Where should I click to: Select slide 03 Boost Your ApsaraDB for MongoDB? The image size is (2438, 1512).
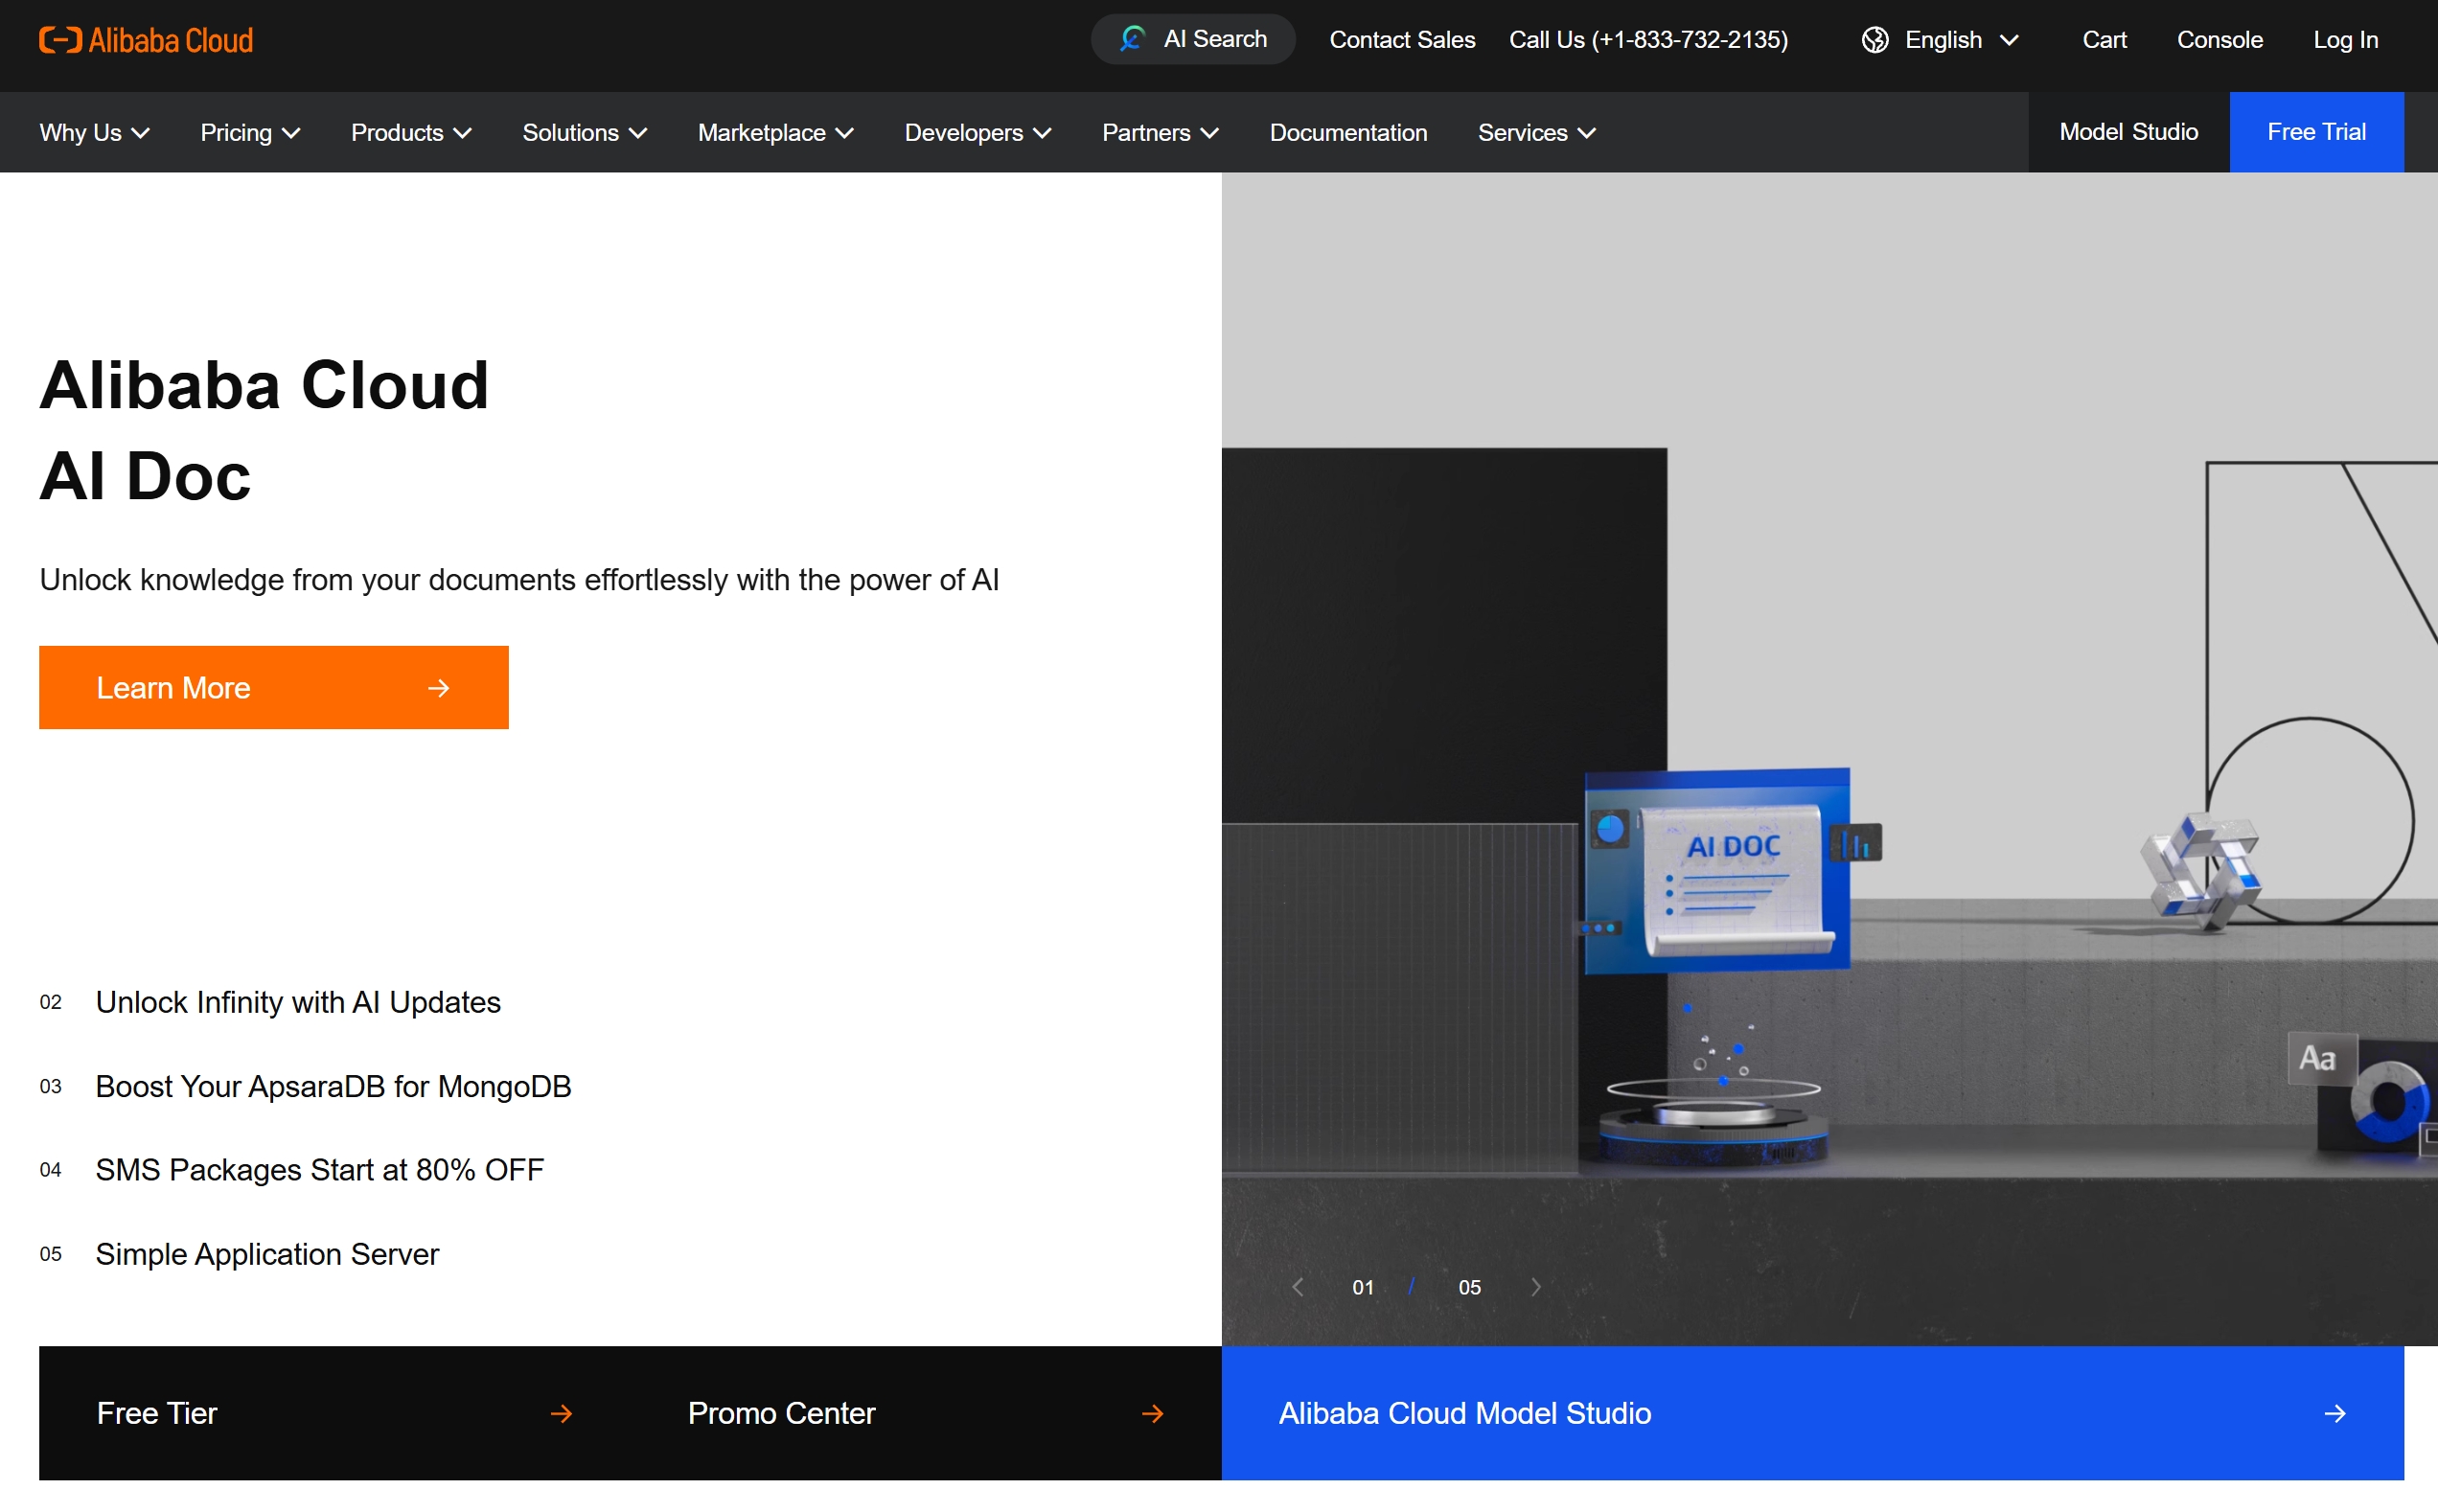point(332,1086)
